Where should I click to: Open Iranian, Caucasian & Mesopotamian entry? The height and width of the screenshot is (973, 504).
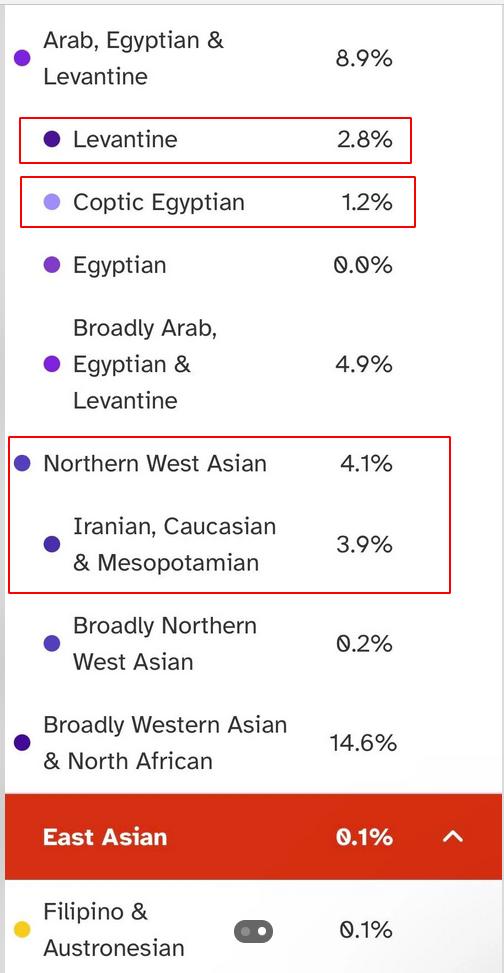click(217, 544)
